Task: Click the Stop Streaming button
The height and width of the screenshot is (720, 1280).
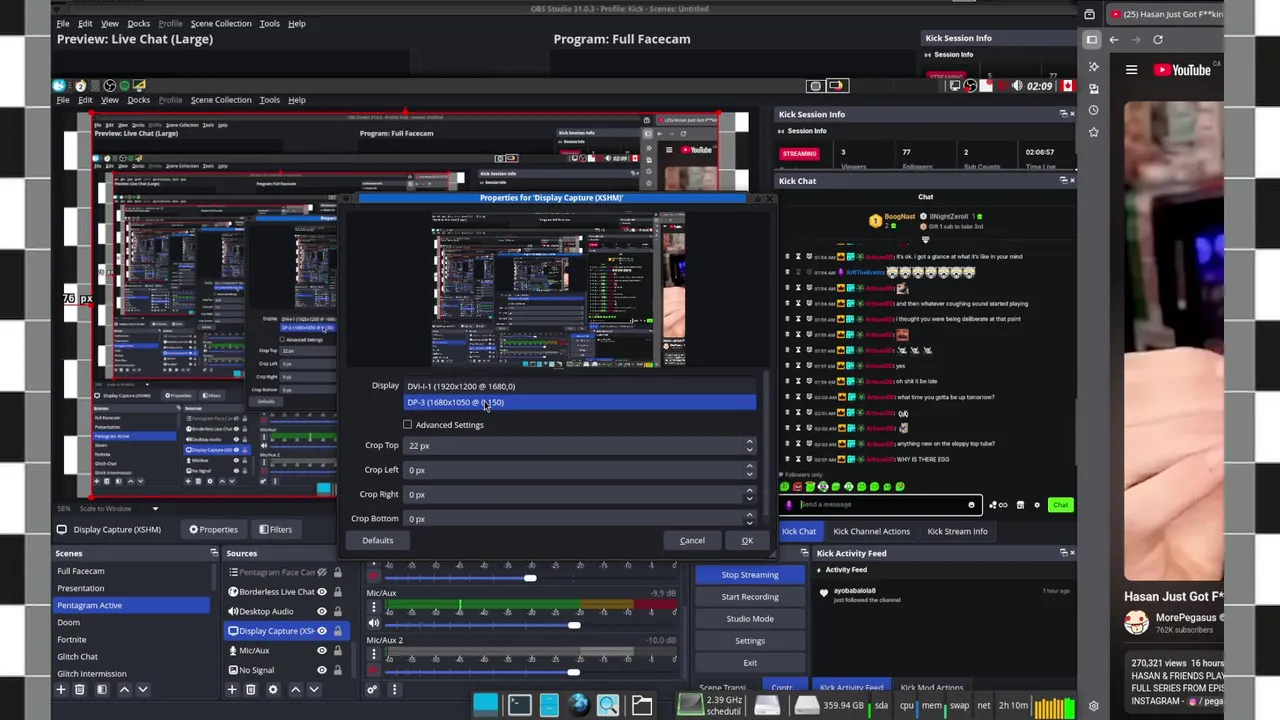Action: (750, 575)
